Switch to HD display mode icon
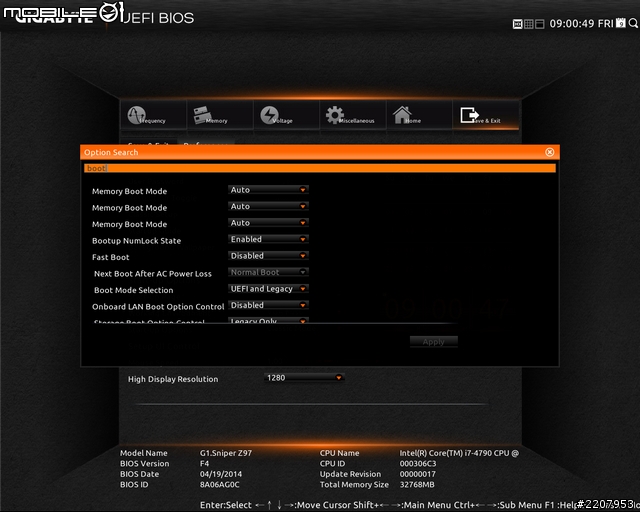 point(517,24)
